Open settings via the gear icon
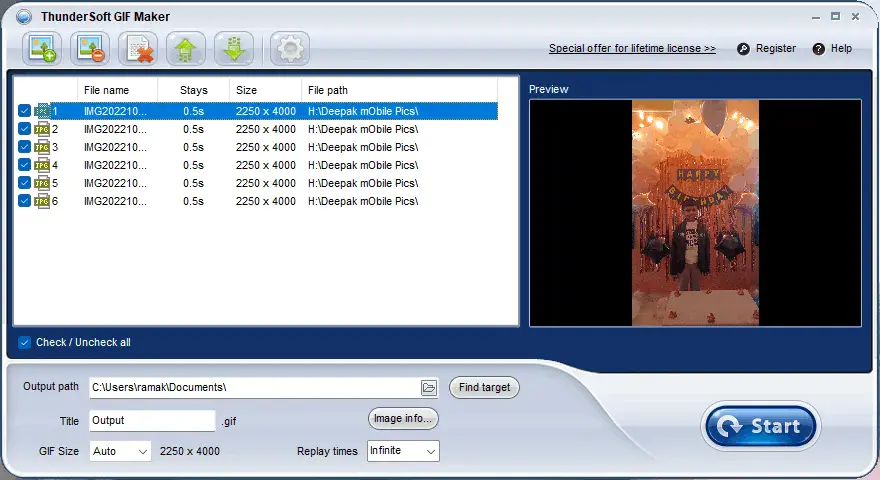This screenshot has width=880, height=480. [289, 48]
